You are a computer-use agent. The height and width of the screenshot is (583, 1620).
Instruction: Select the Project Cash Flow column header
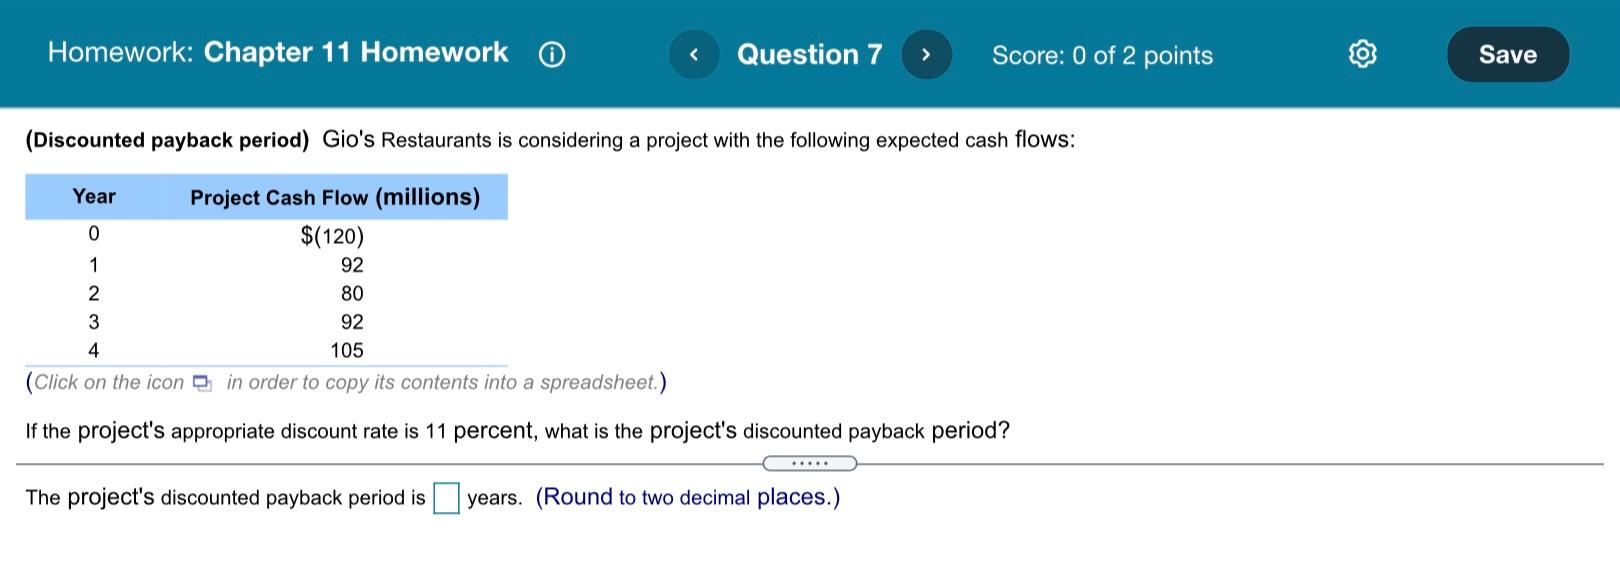pyautogui.click(x=335, y=197)
